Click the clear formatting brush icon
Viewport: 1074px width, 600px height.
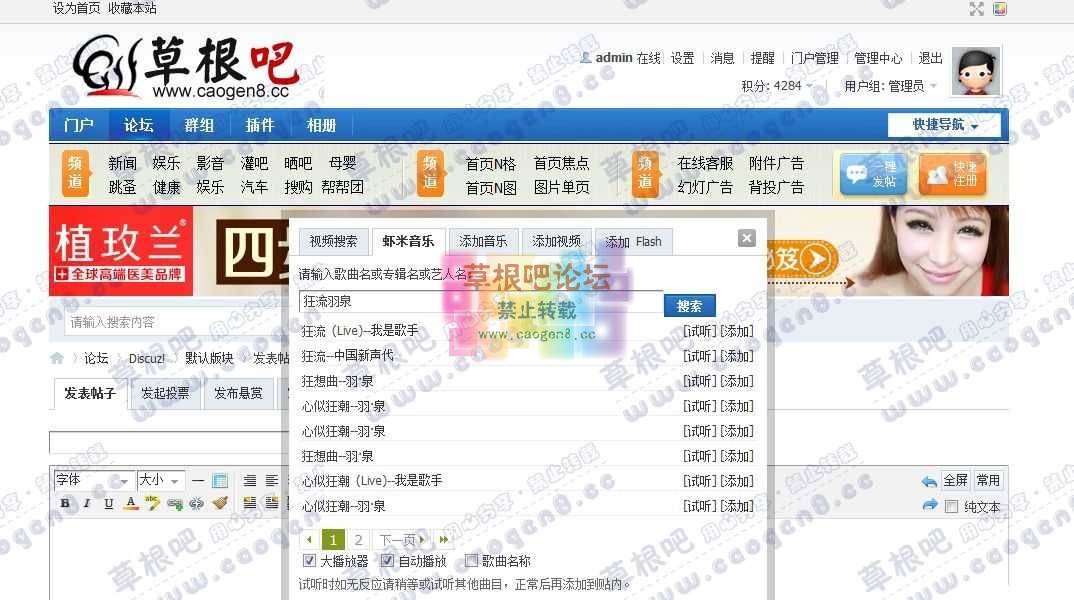point(219,503)
